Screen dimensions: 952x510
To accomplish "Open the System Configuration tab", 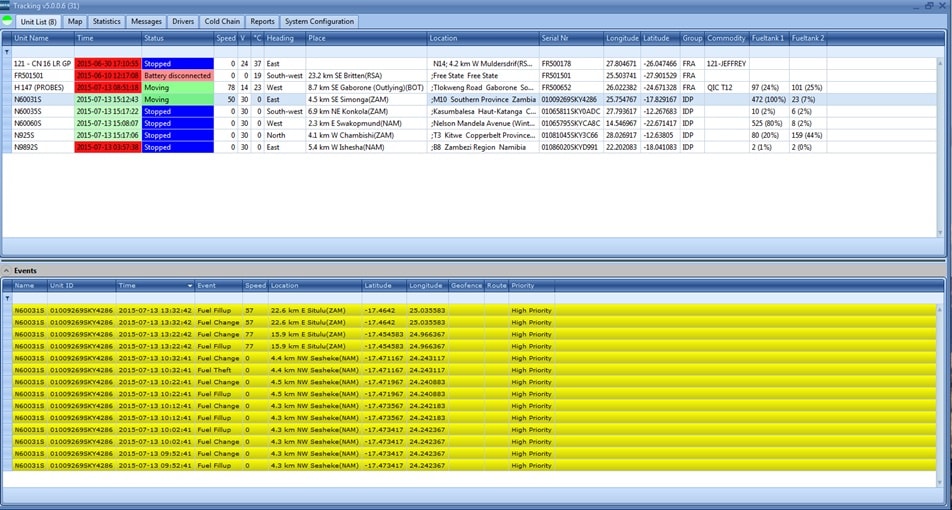I will (x=319, y=21).
